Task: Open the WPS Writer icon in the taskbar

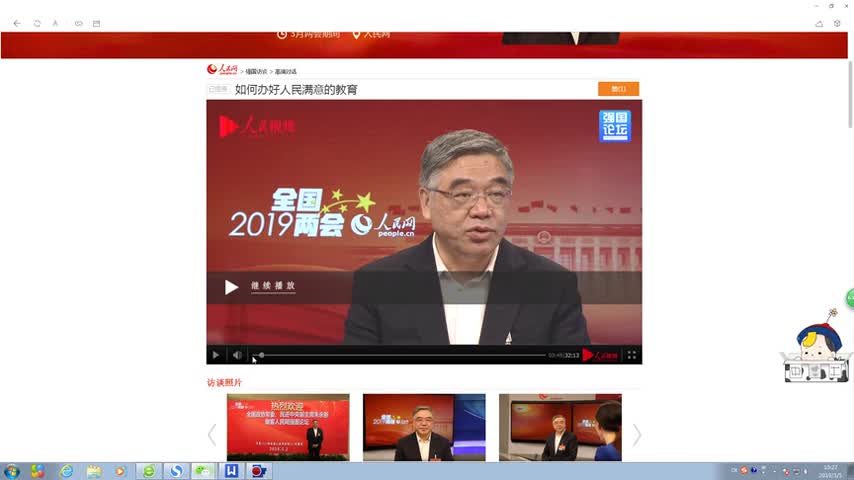Action: click(231, 471)
